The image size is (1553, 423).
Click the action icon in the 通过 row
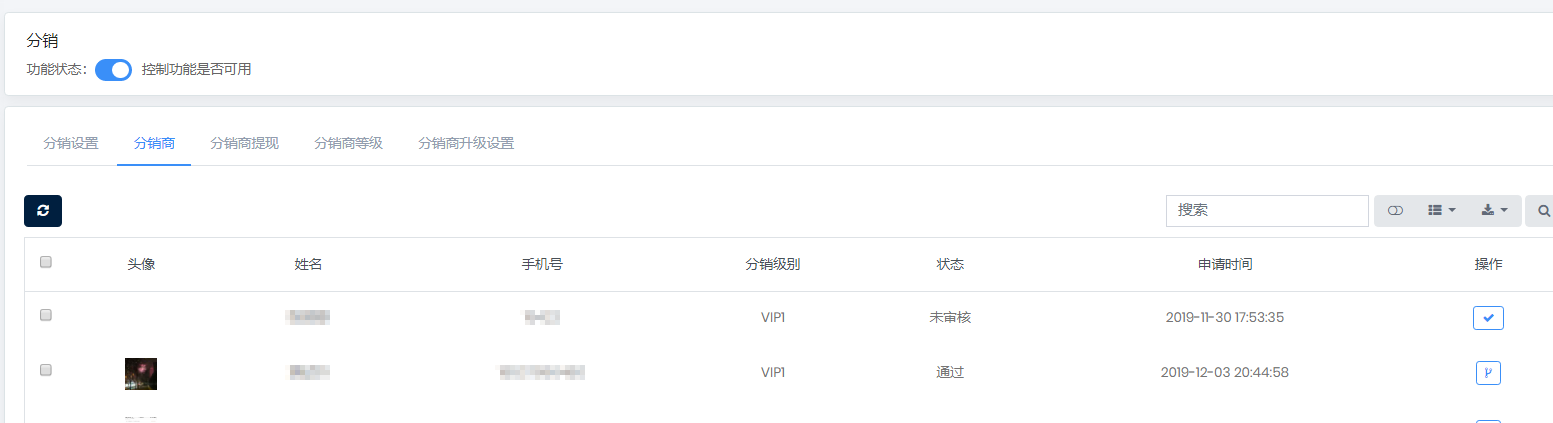click(1488, 373)
